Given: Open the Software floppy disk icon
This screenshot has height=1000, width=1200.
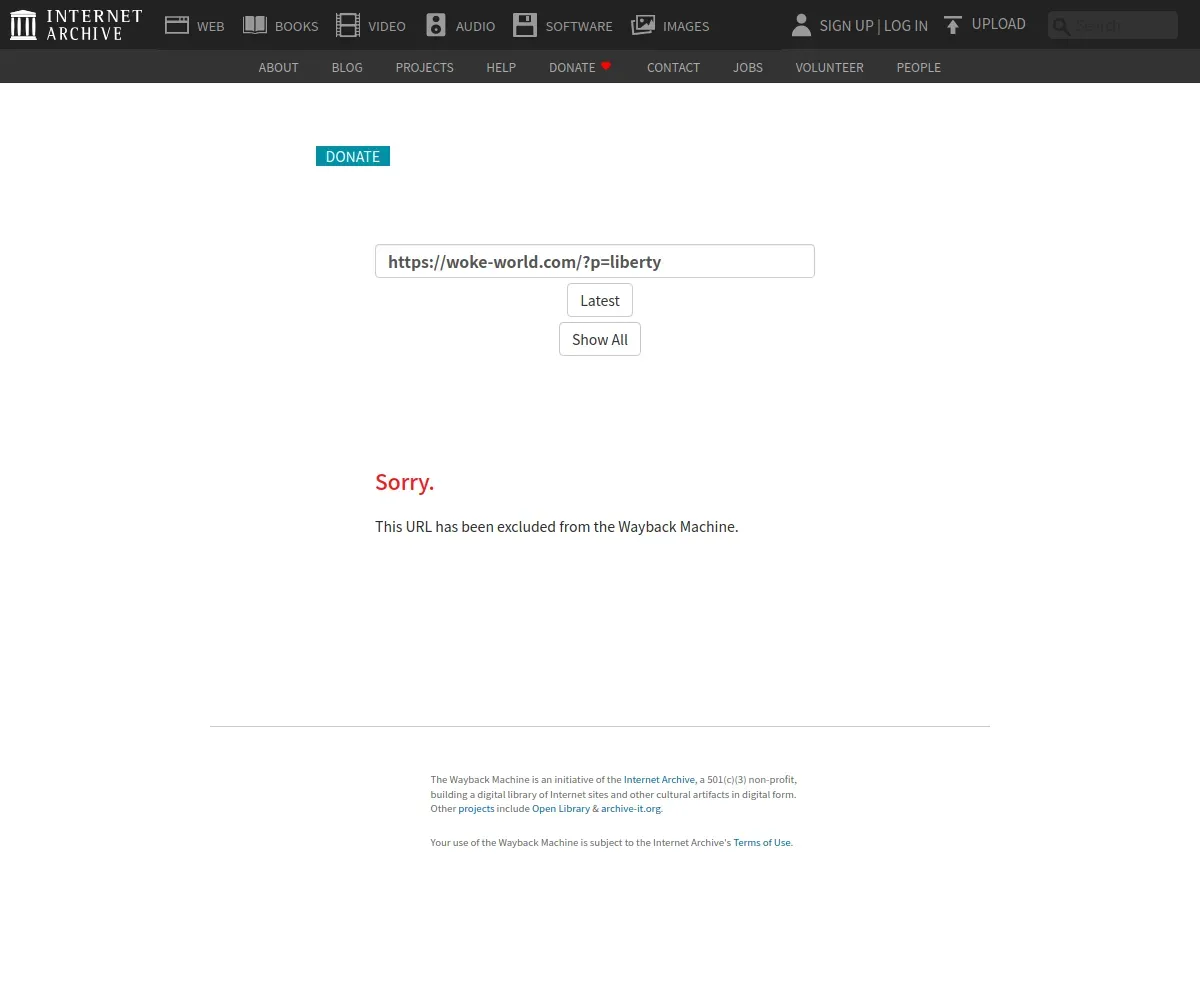Looking at the screenshot, I should (x=525, y=25).
